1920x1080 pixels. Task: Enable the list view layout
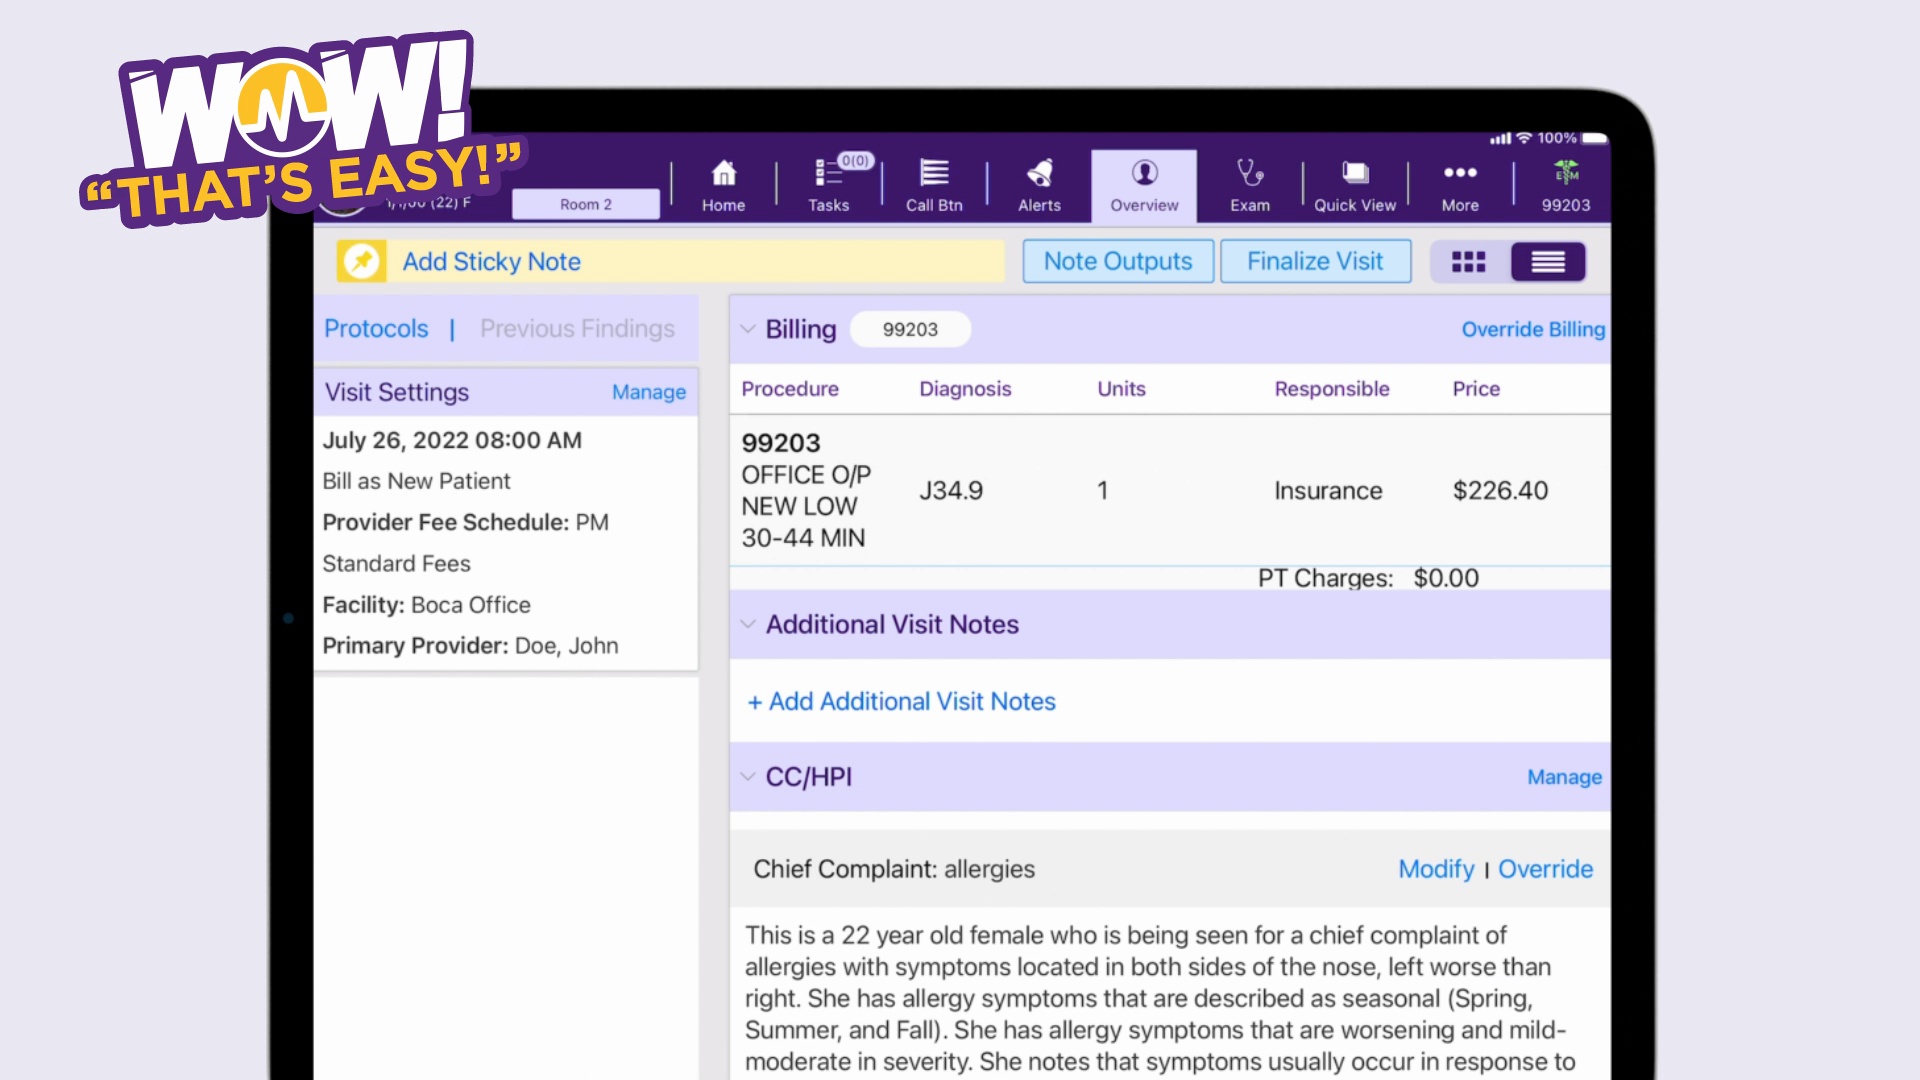pos(1548,261)
